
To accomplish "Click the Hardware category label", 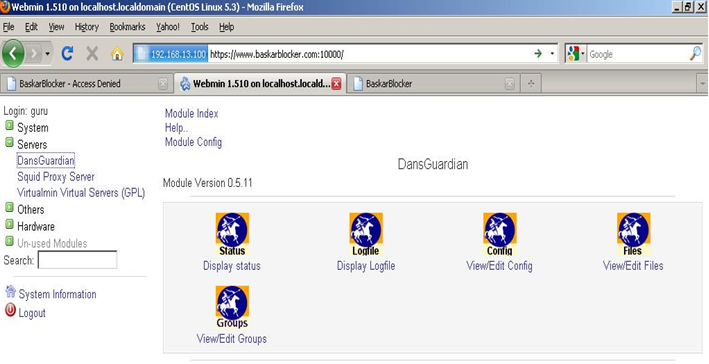I will (36, 227).
